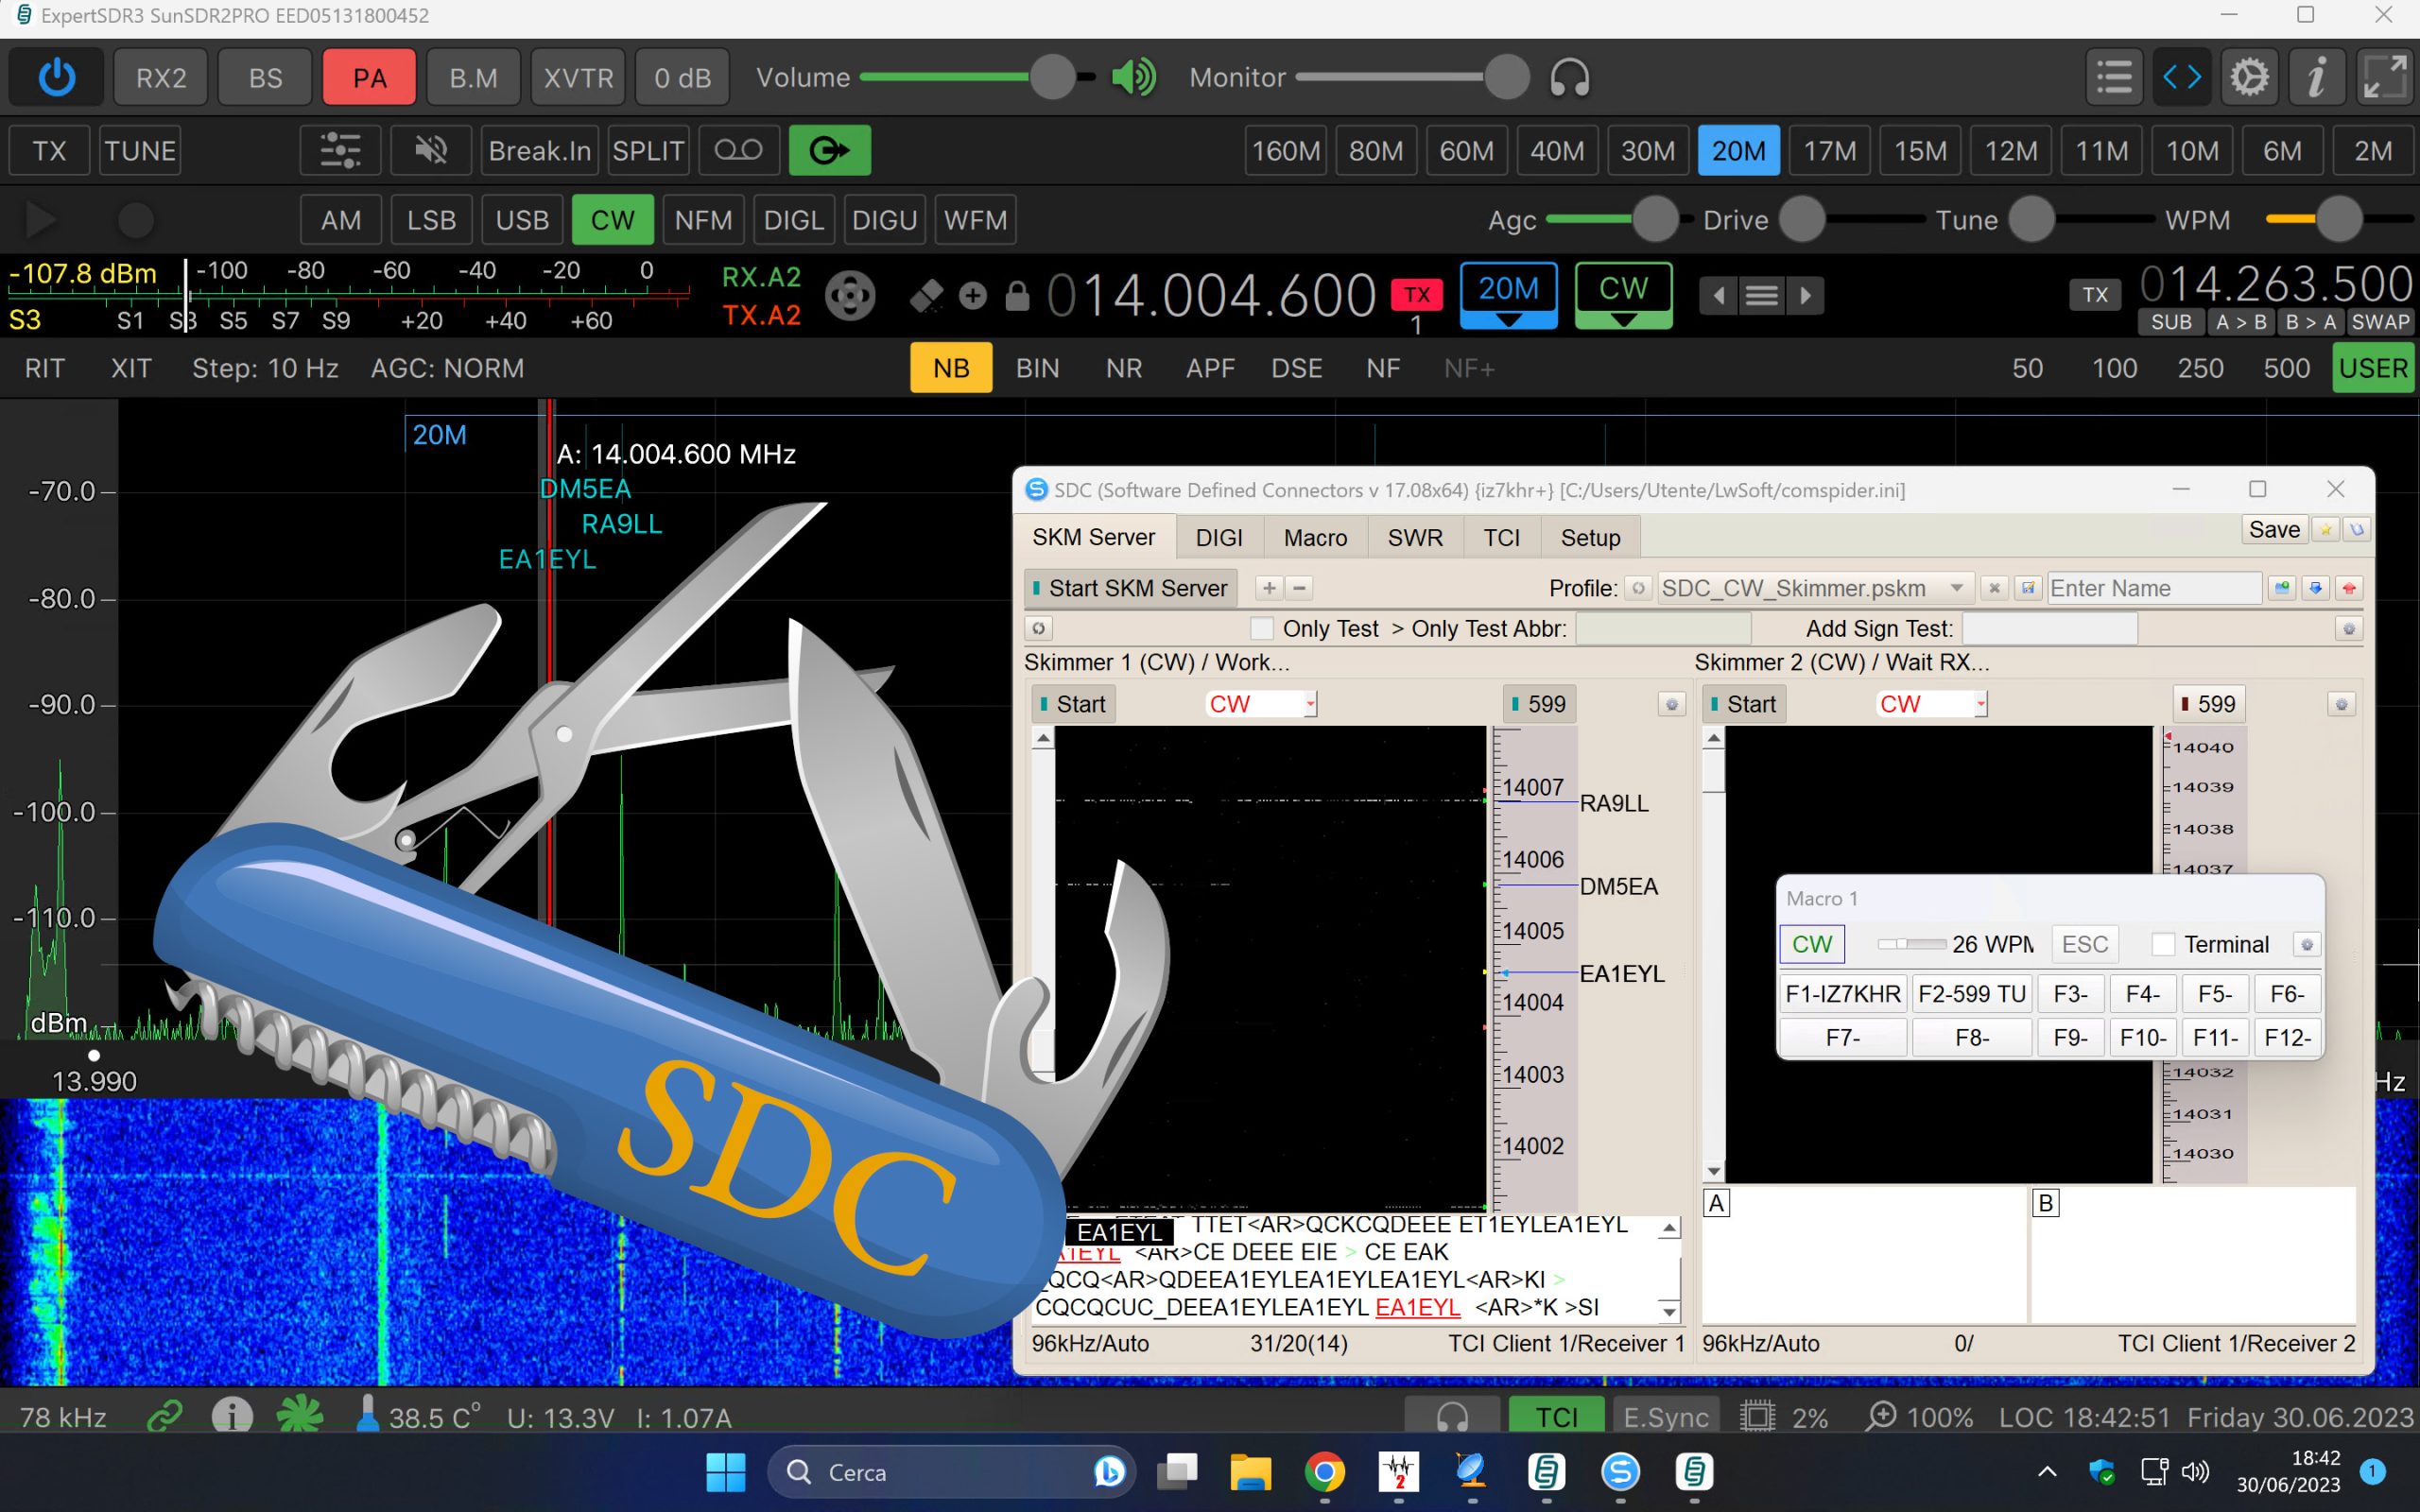The width and height of the screenshot is (2420, 1512).
Task: Open the Setup tab in SDC
Action: tap(1590, 537)
